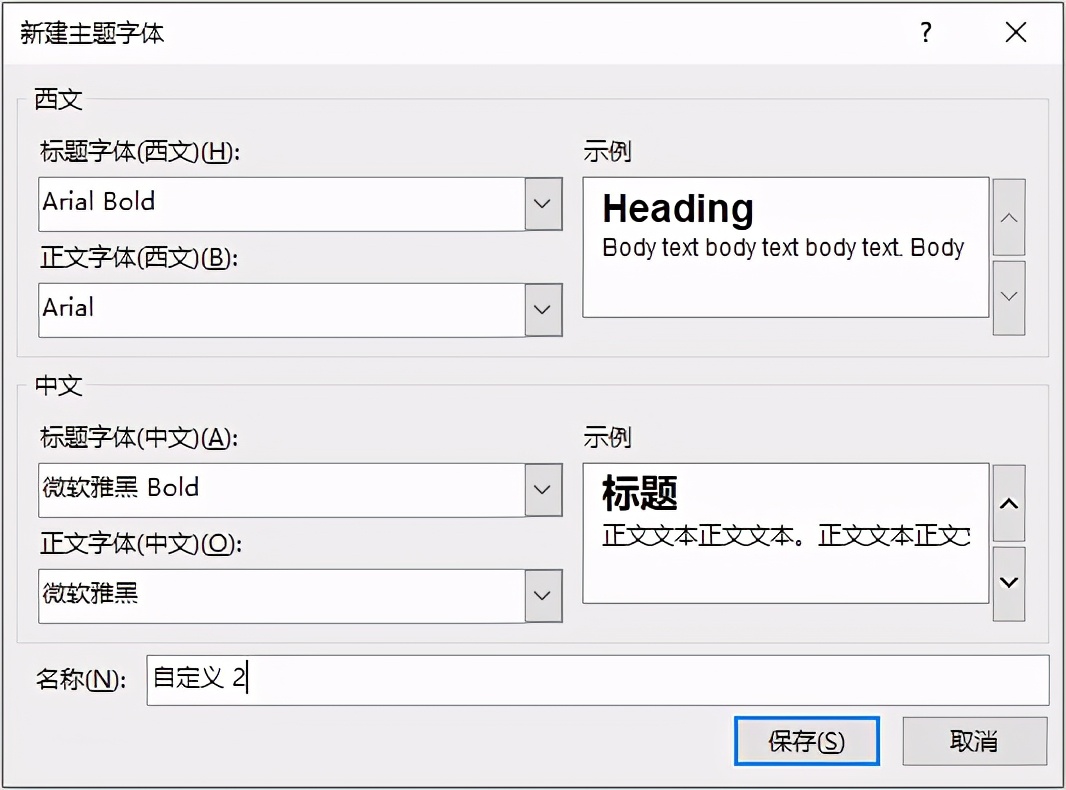Click the 标题 sample text in the Chinese preview
Screen dimensions: 1066x790
pyautogui.click(x=640, y=493)
